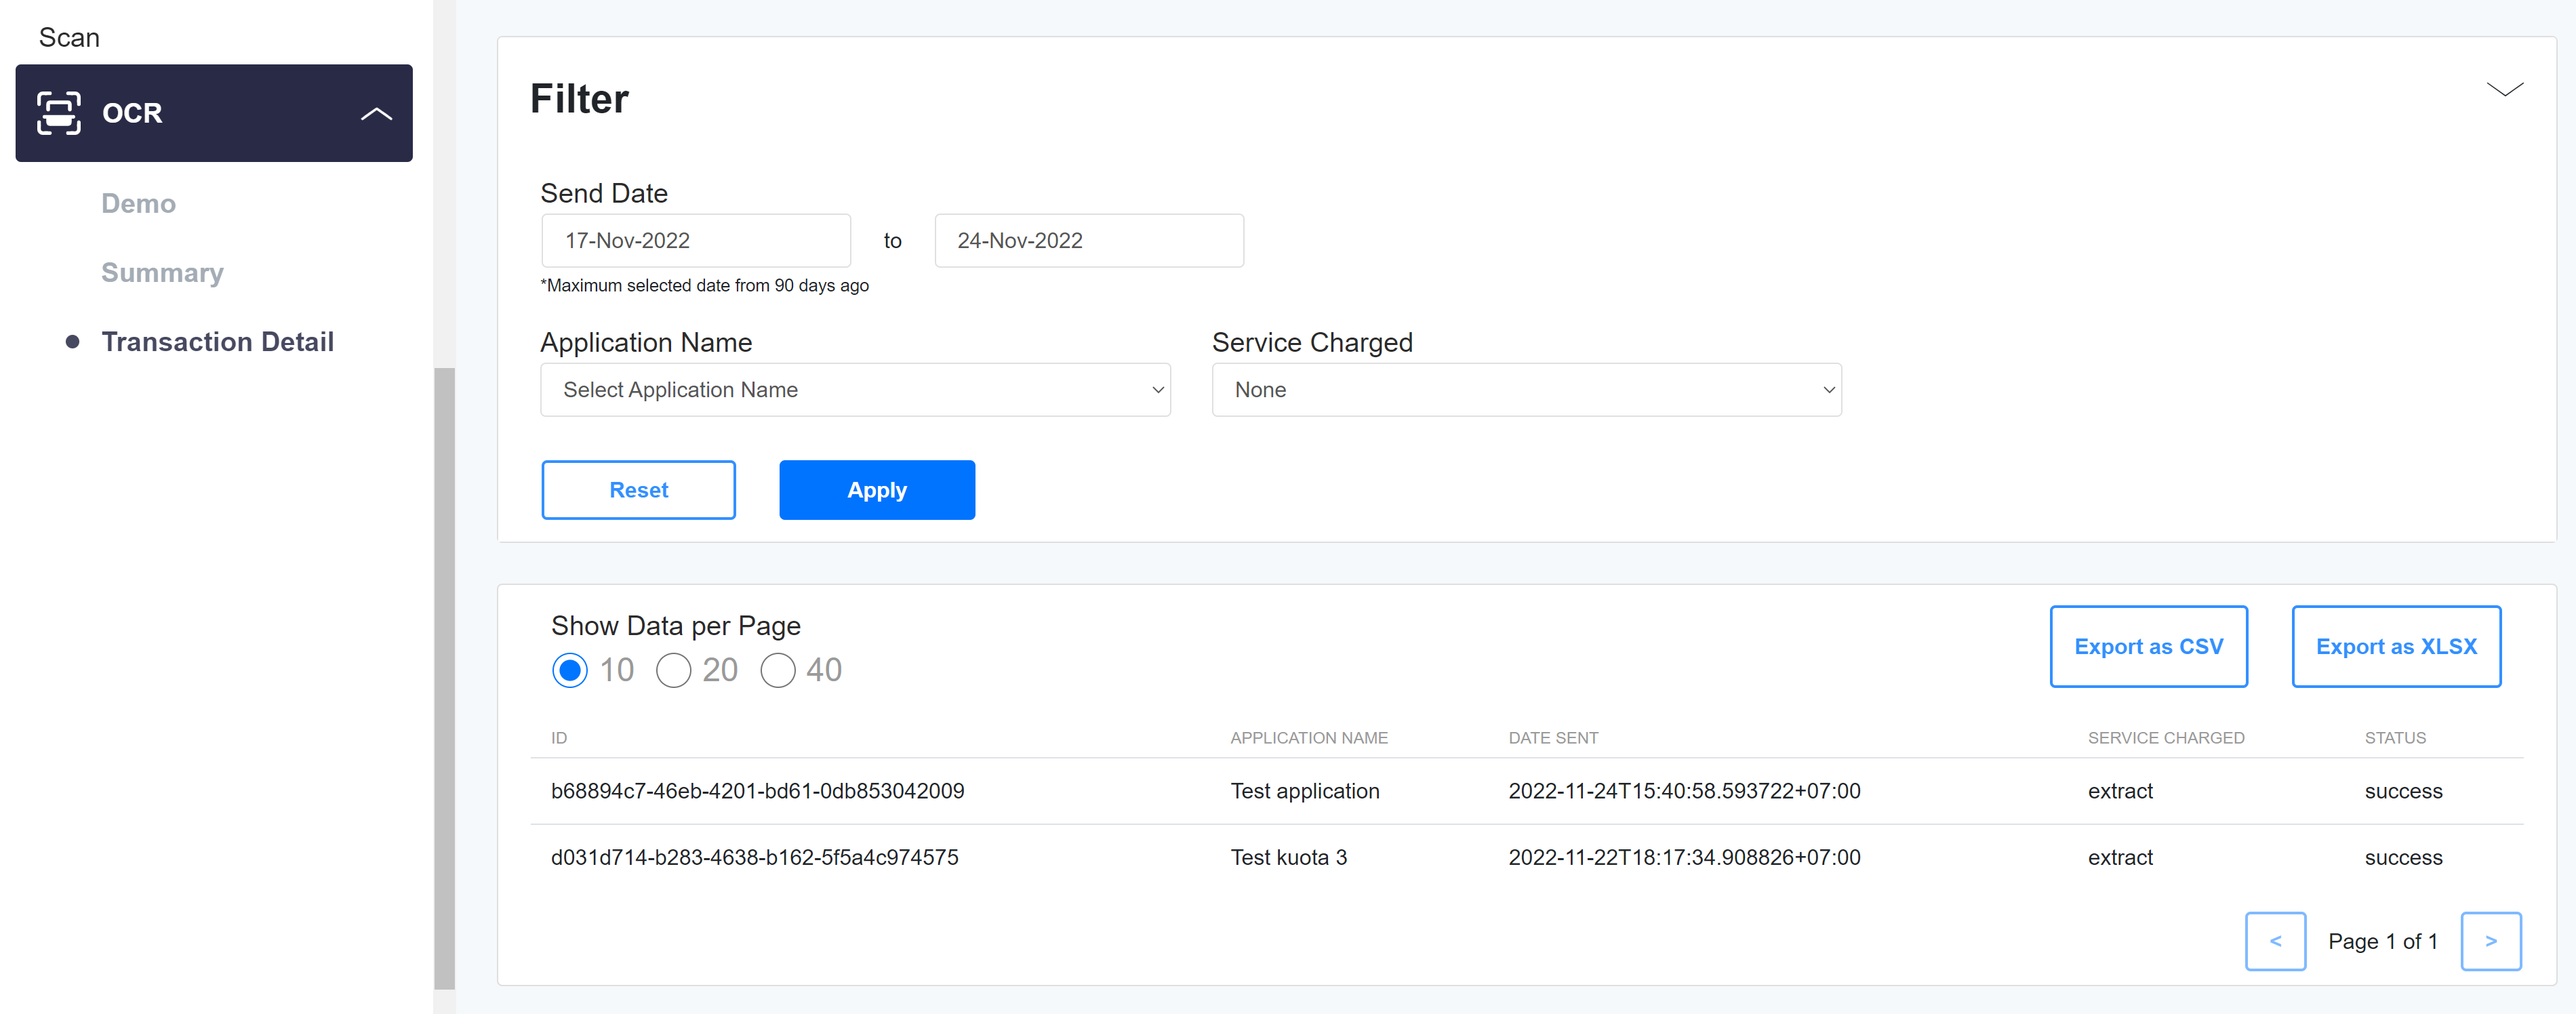This screenshot has width=2576, height=1014.
Task: Export table as XLSX
Action: click(x=2396, y=647)
